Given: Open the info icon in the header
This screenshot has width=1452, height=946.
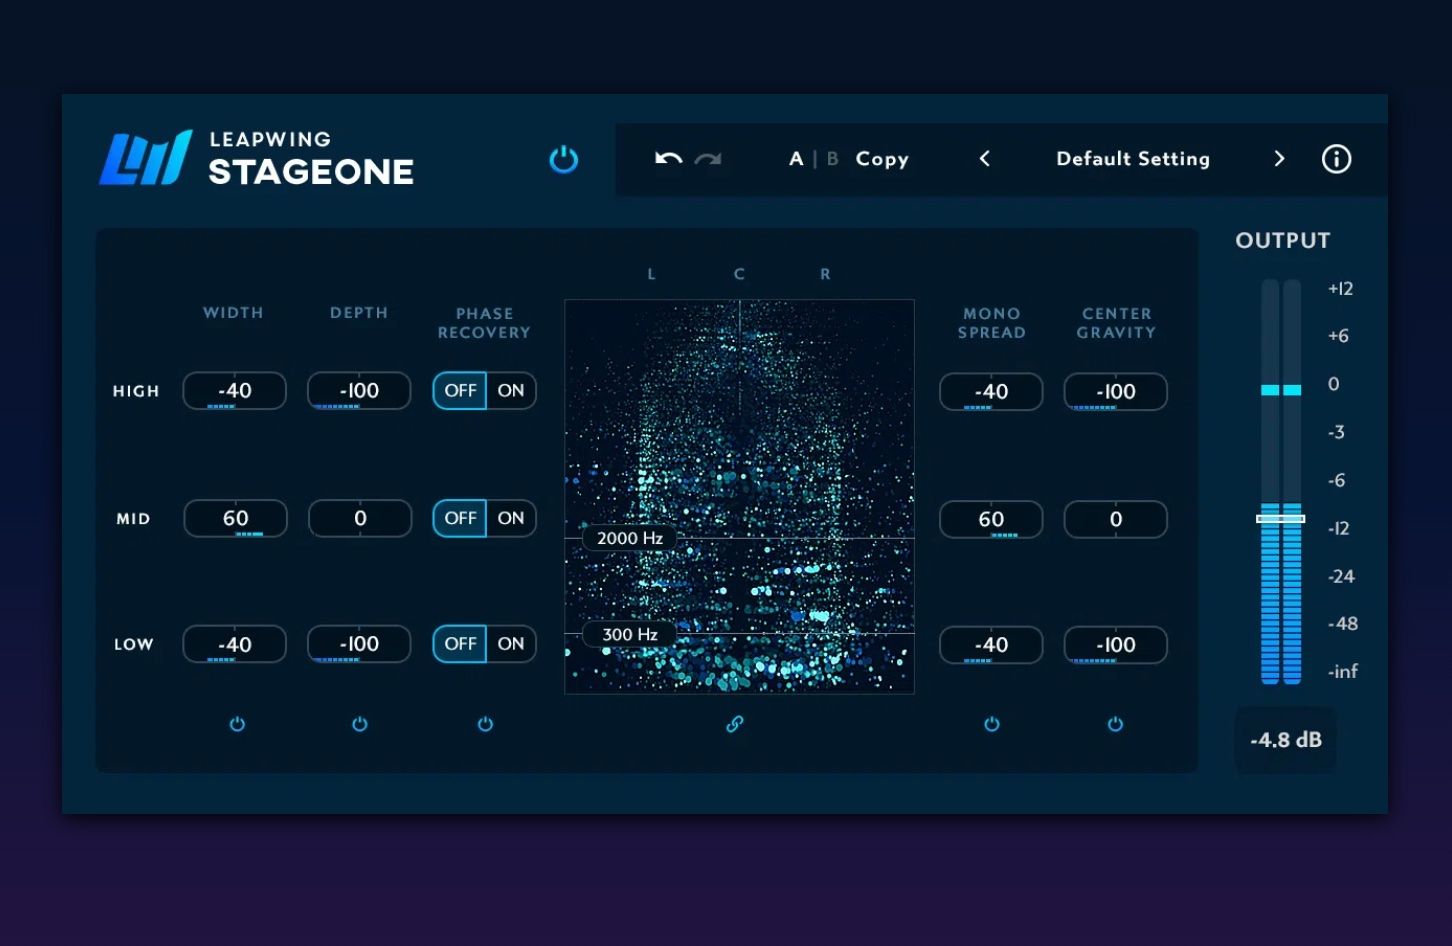Looking at the screenshot, I should pyautogui.click(x=1336, y=159).
